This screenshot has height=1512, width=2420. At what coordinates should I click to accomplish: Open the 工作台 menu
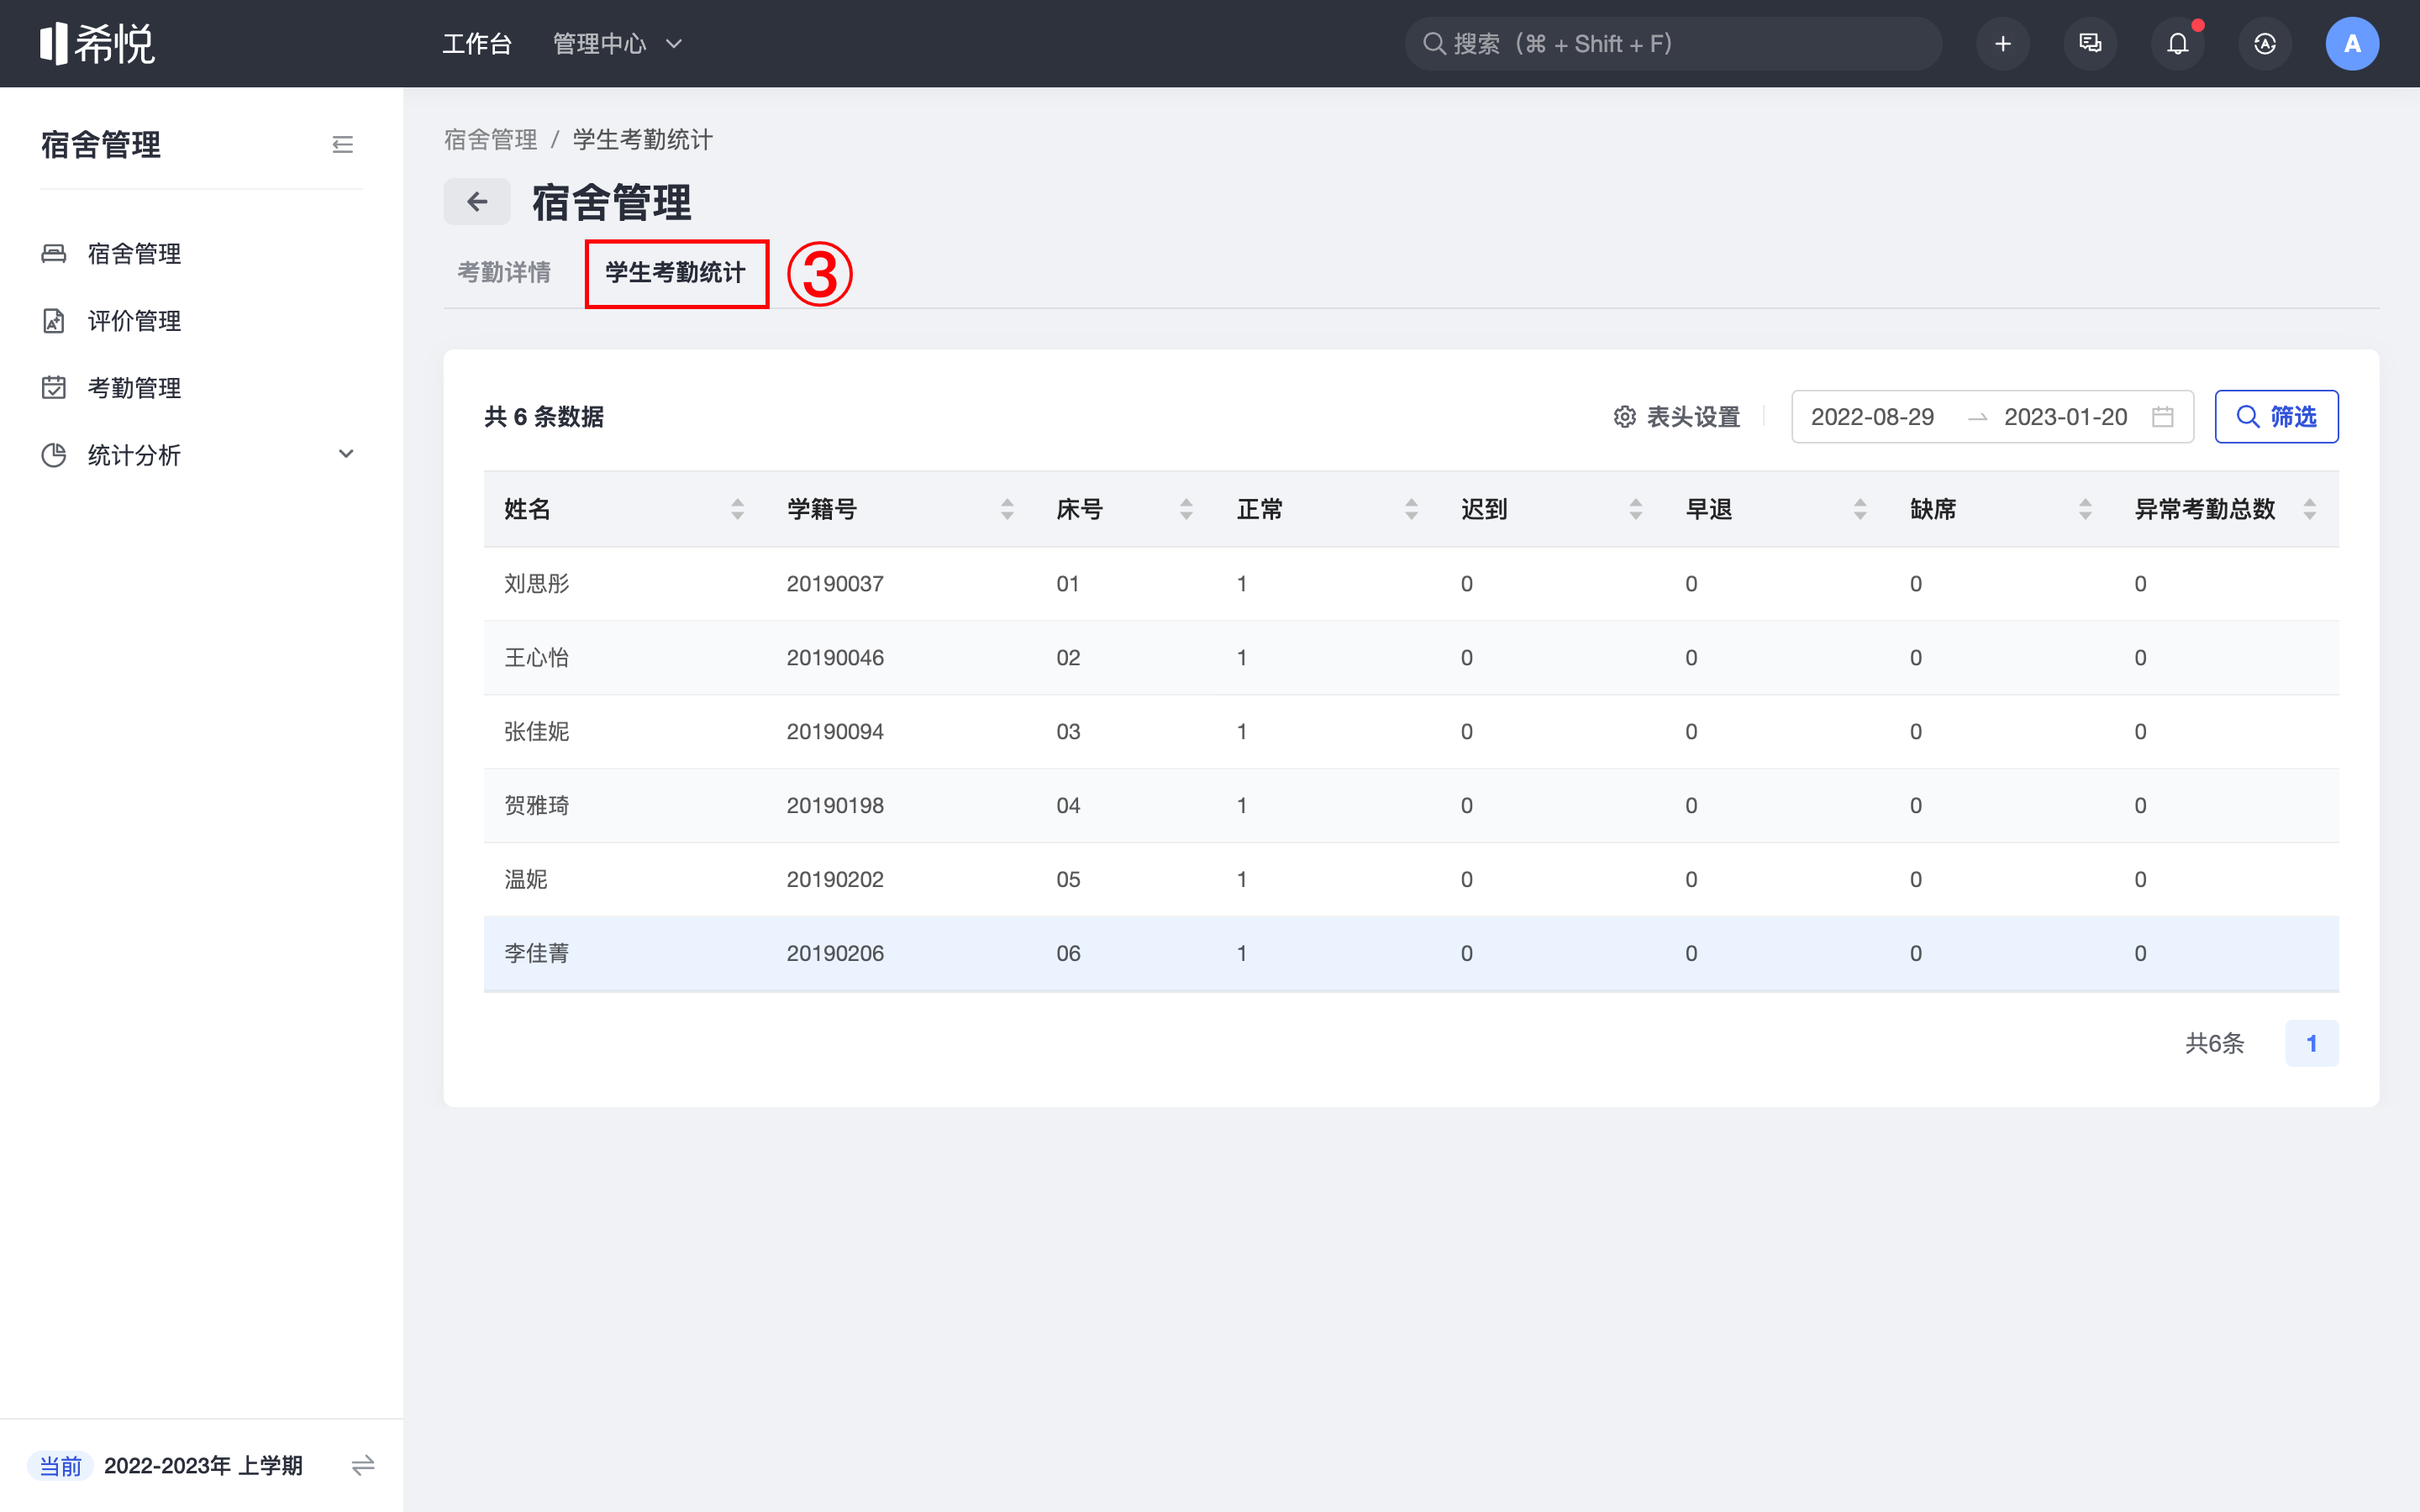(x=477, y=44)
